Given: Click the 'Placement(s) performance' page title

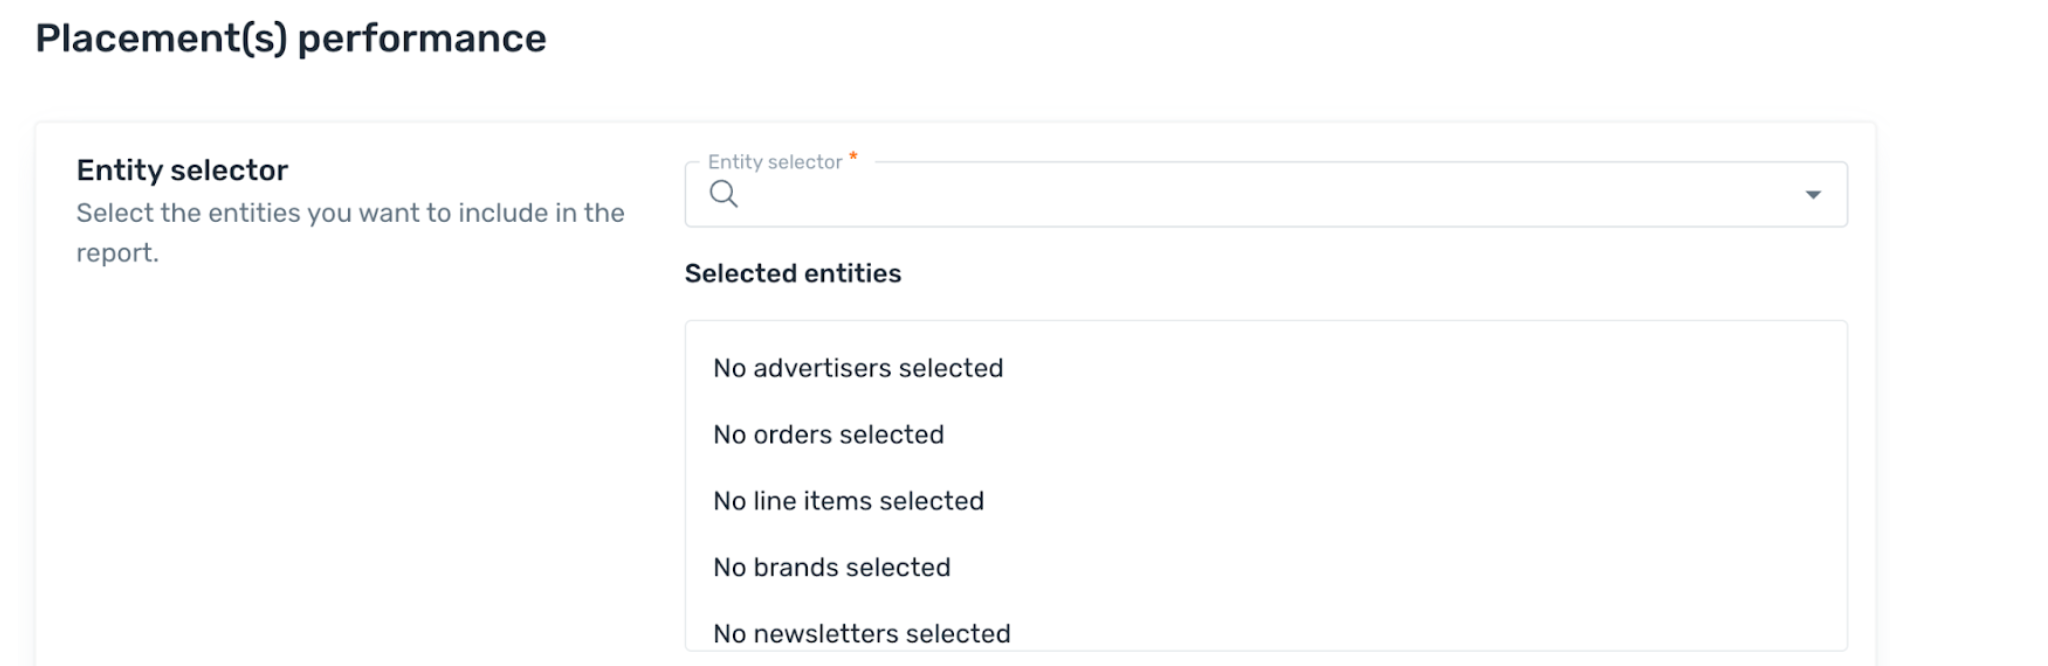Looking at the screenshot, I should pos(291,39).
